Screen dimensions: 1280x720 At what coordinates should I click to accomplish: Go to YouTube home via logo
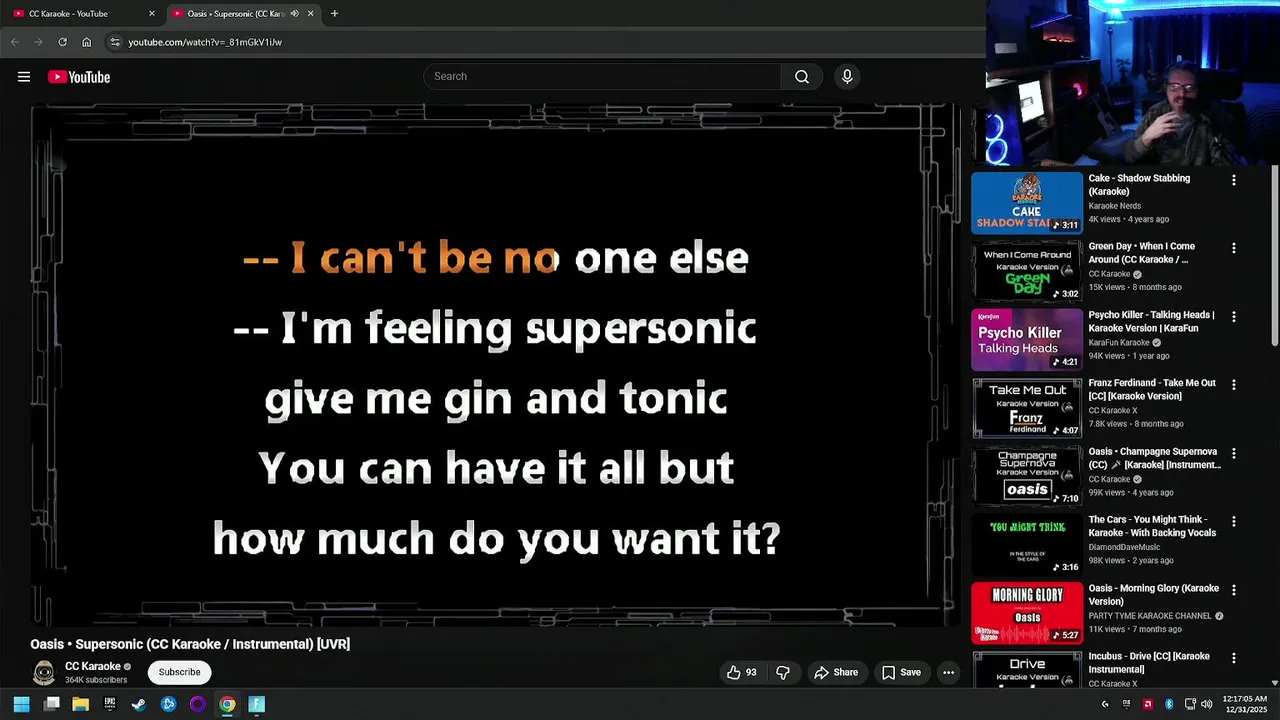pyautogui.click(x=79, y=77)
